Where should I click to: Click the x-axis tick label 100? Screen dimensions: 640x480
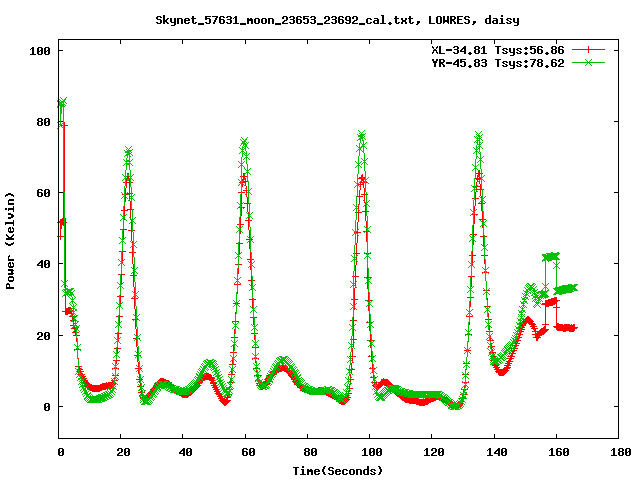372,452
